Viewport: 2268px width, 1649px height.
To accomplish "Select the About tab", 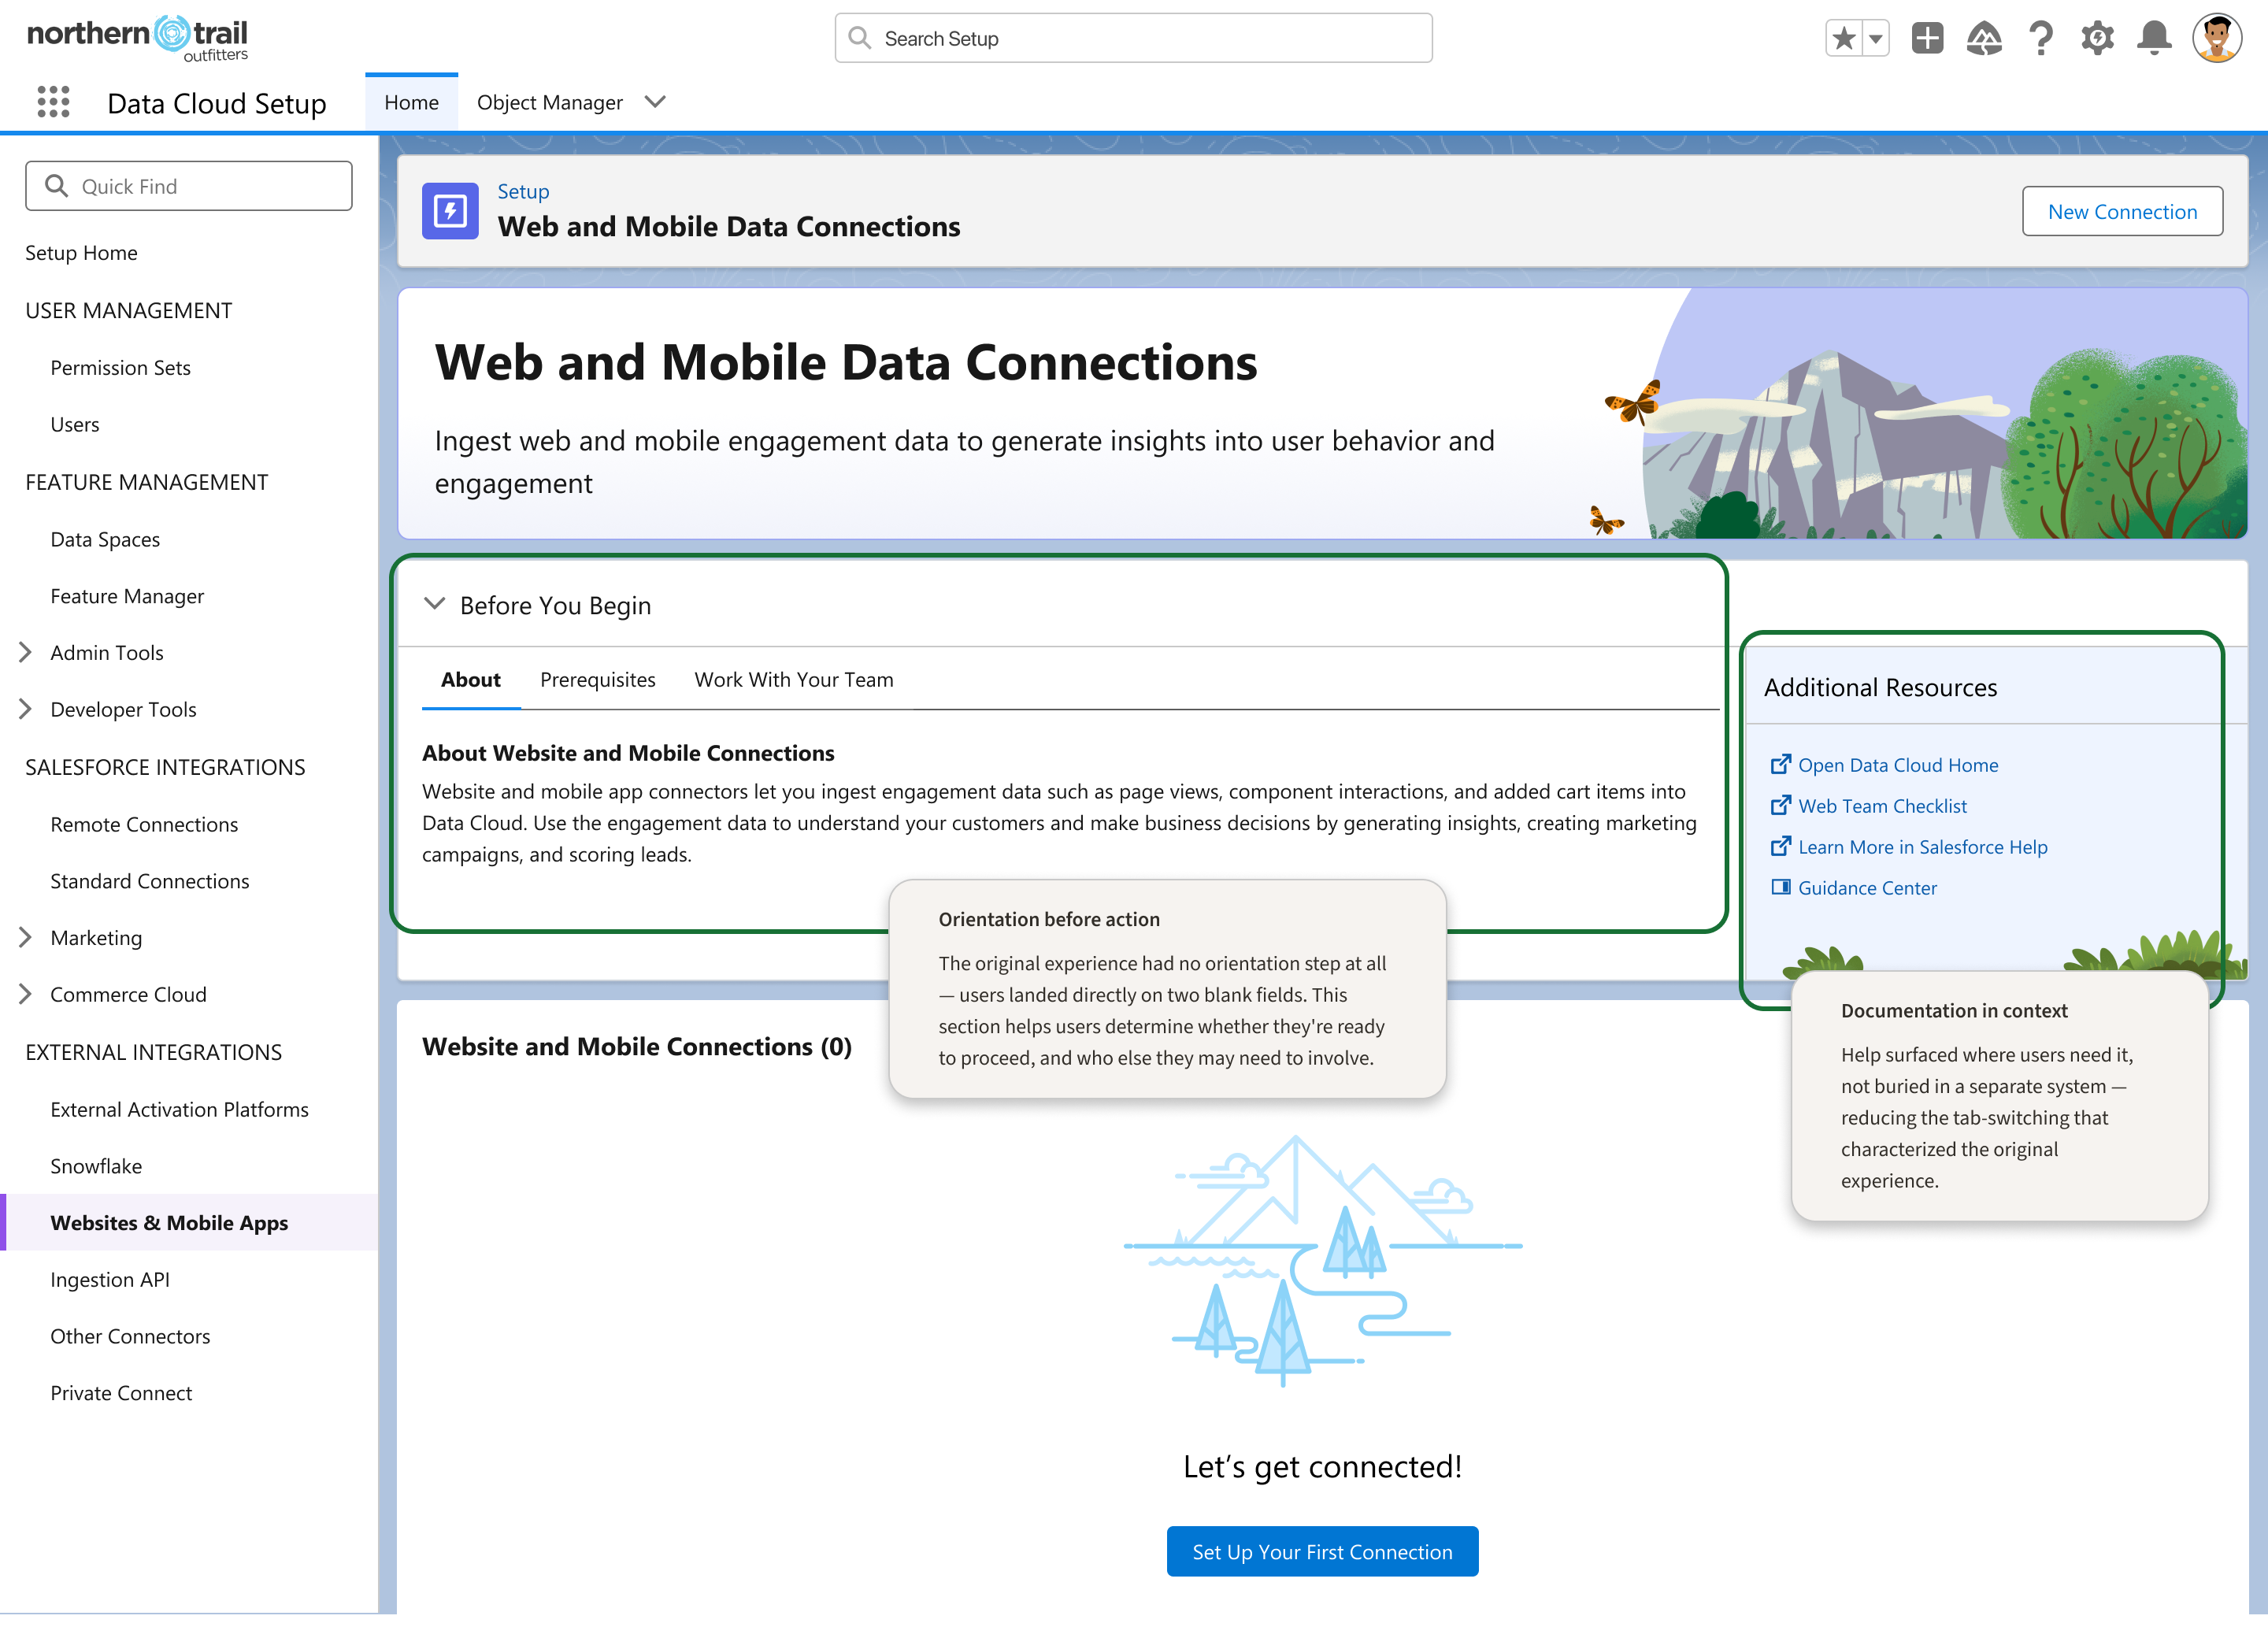I will click(x=471, y=680).
